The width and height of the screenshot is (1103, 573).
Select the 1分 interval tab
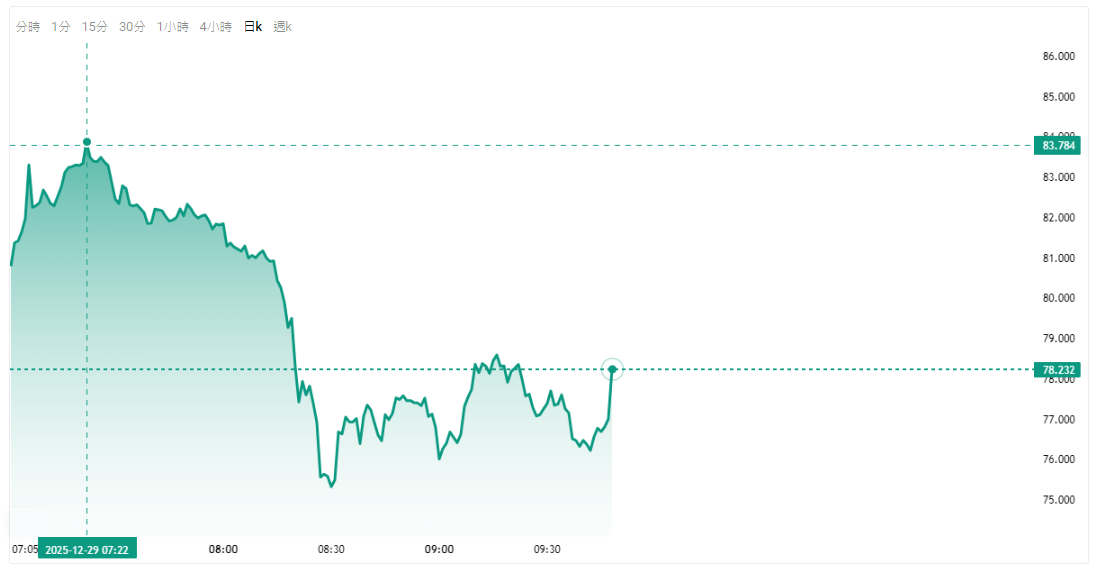(61, 27)
